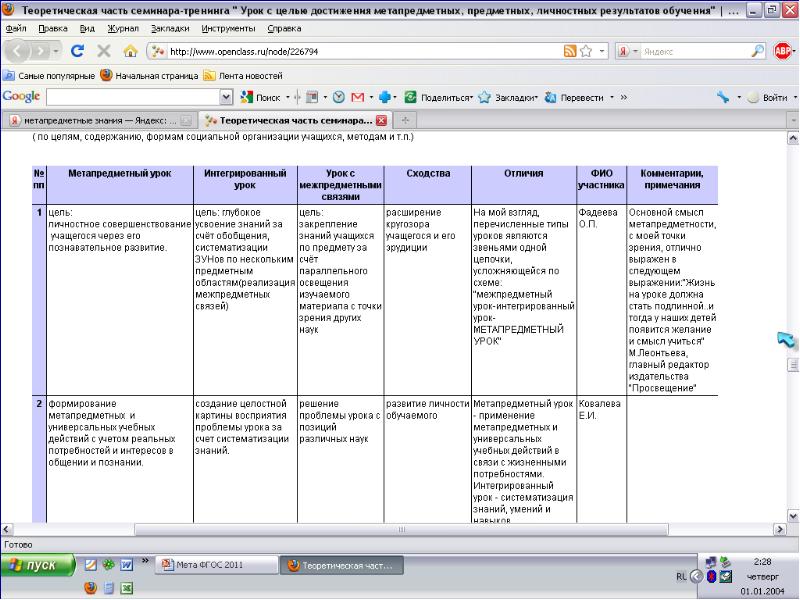Expand the Перевести dropdown arrow

pyautogui.click(x=610, y=97)
